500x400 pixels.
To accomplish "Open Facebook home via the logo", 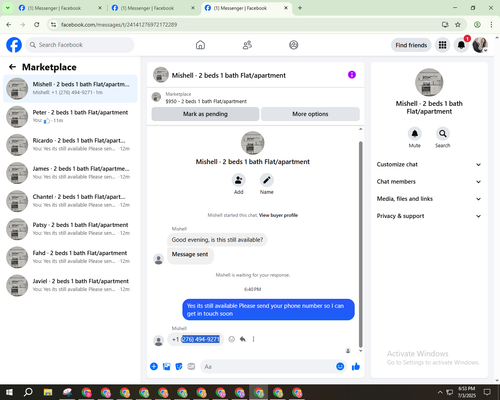I will [14, 45].
